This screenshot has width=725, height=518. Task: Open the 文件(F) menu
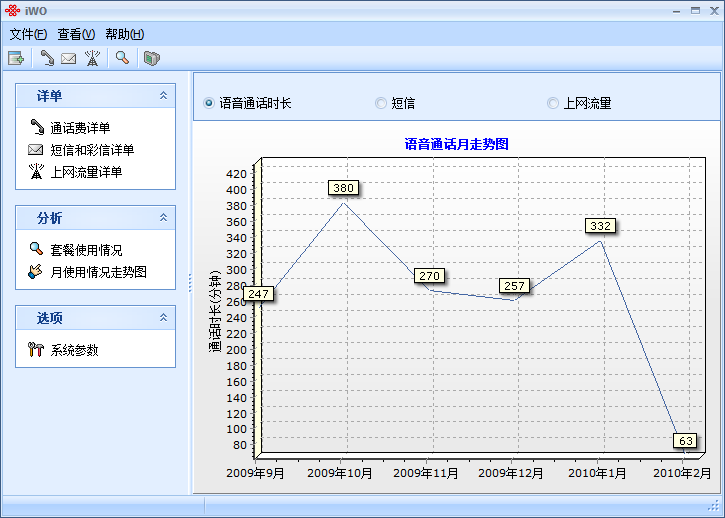tap(28, 34)
